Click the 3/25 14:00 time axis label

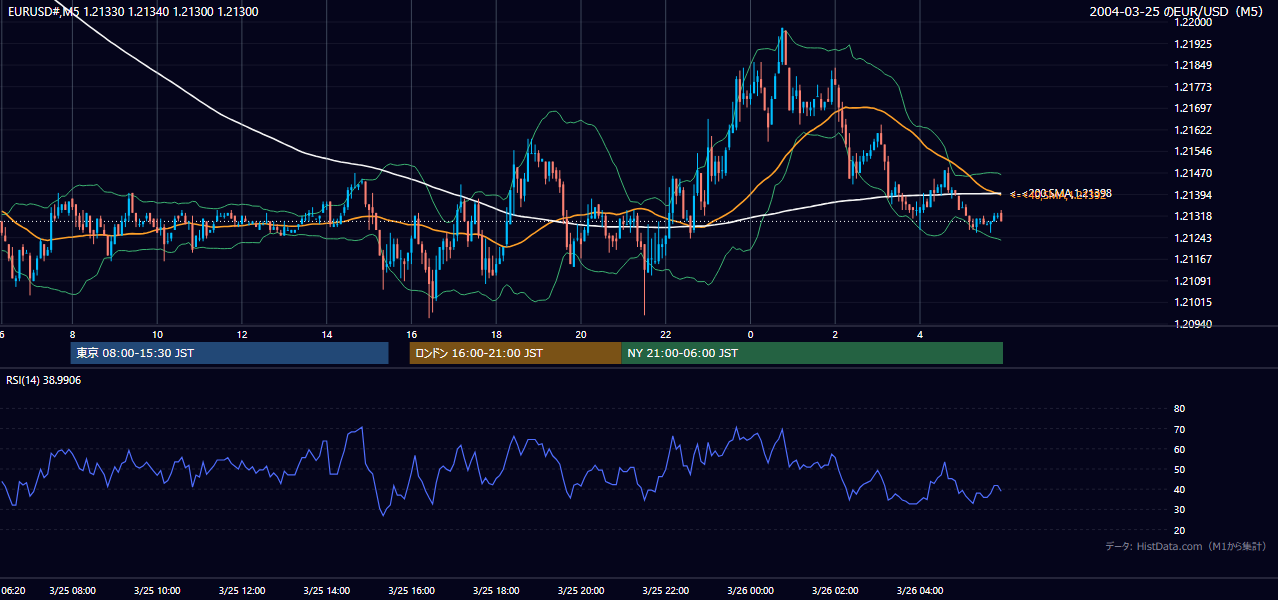coord(326,590)
